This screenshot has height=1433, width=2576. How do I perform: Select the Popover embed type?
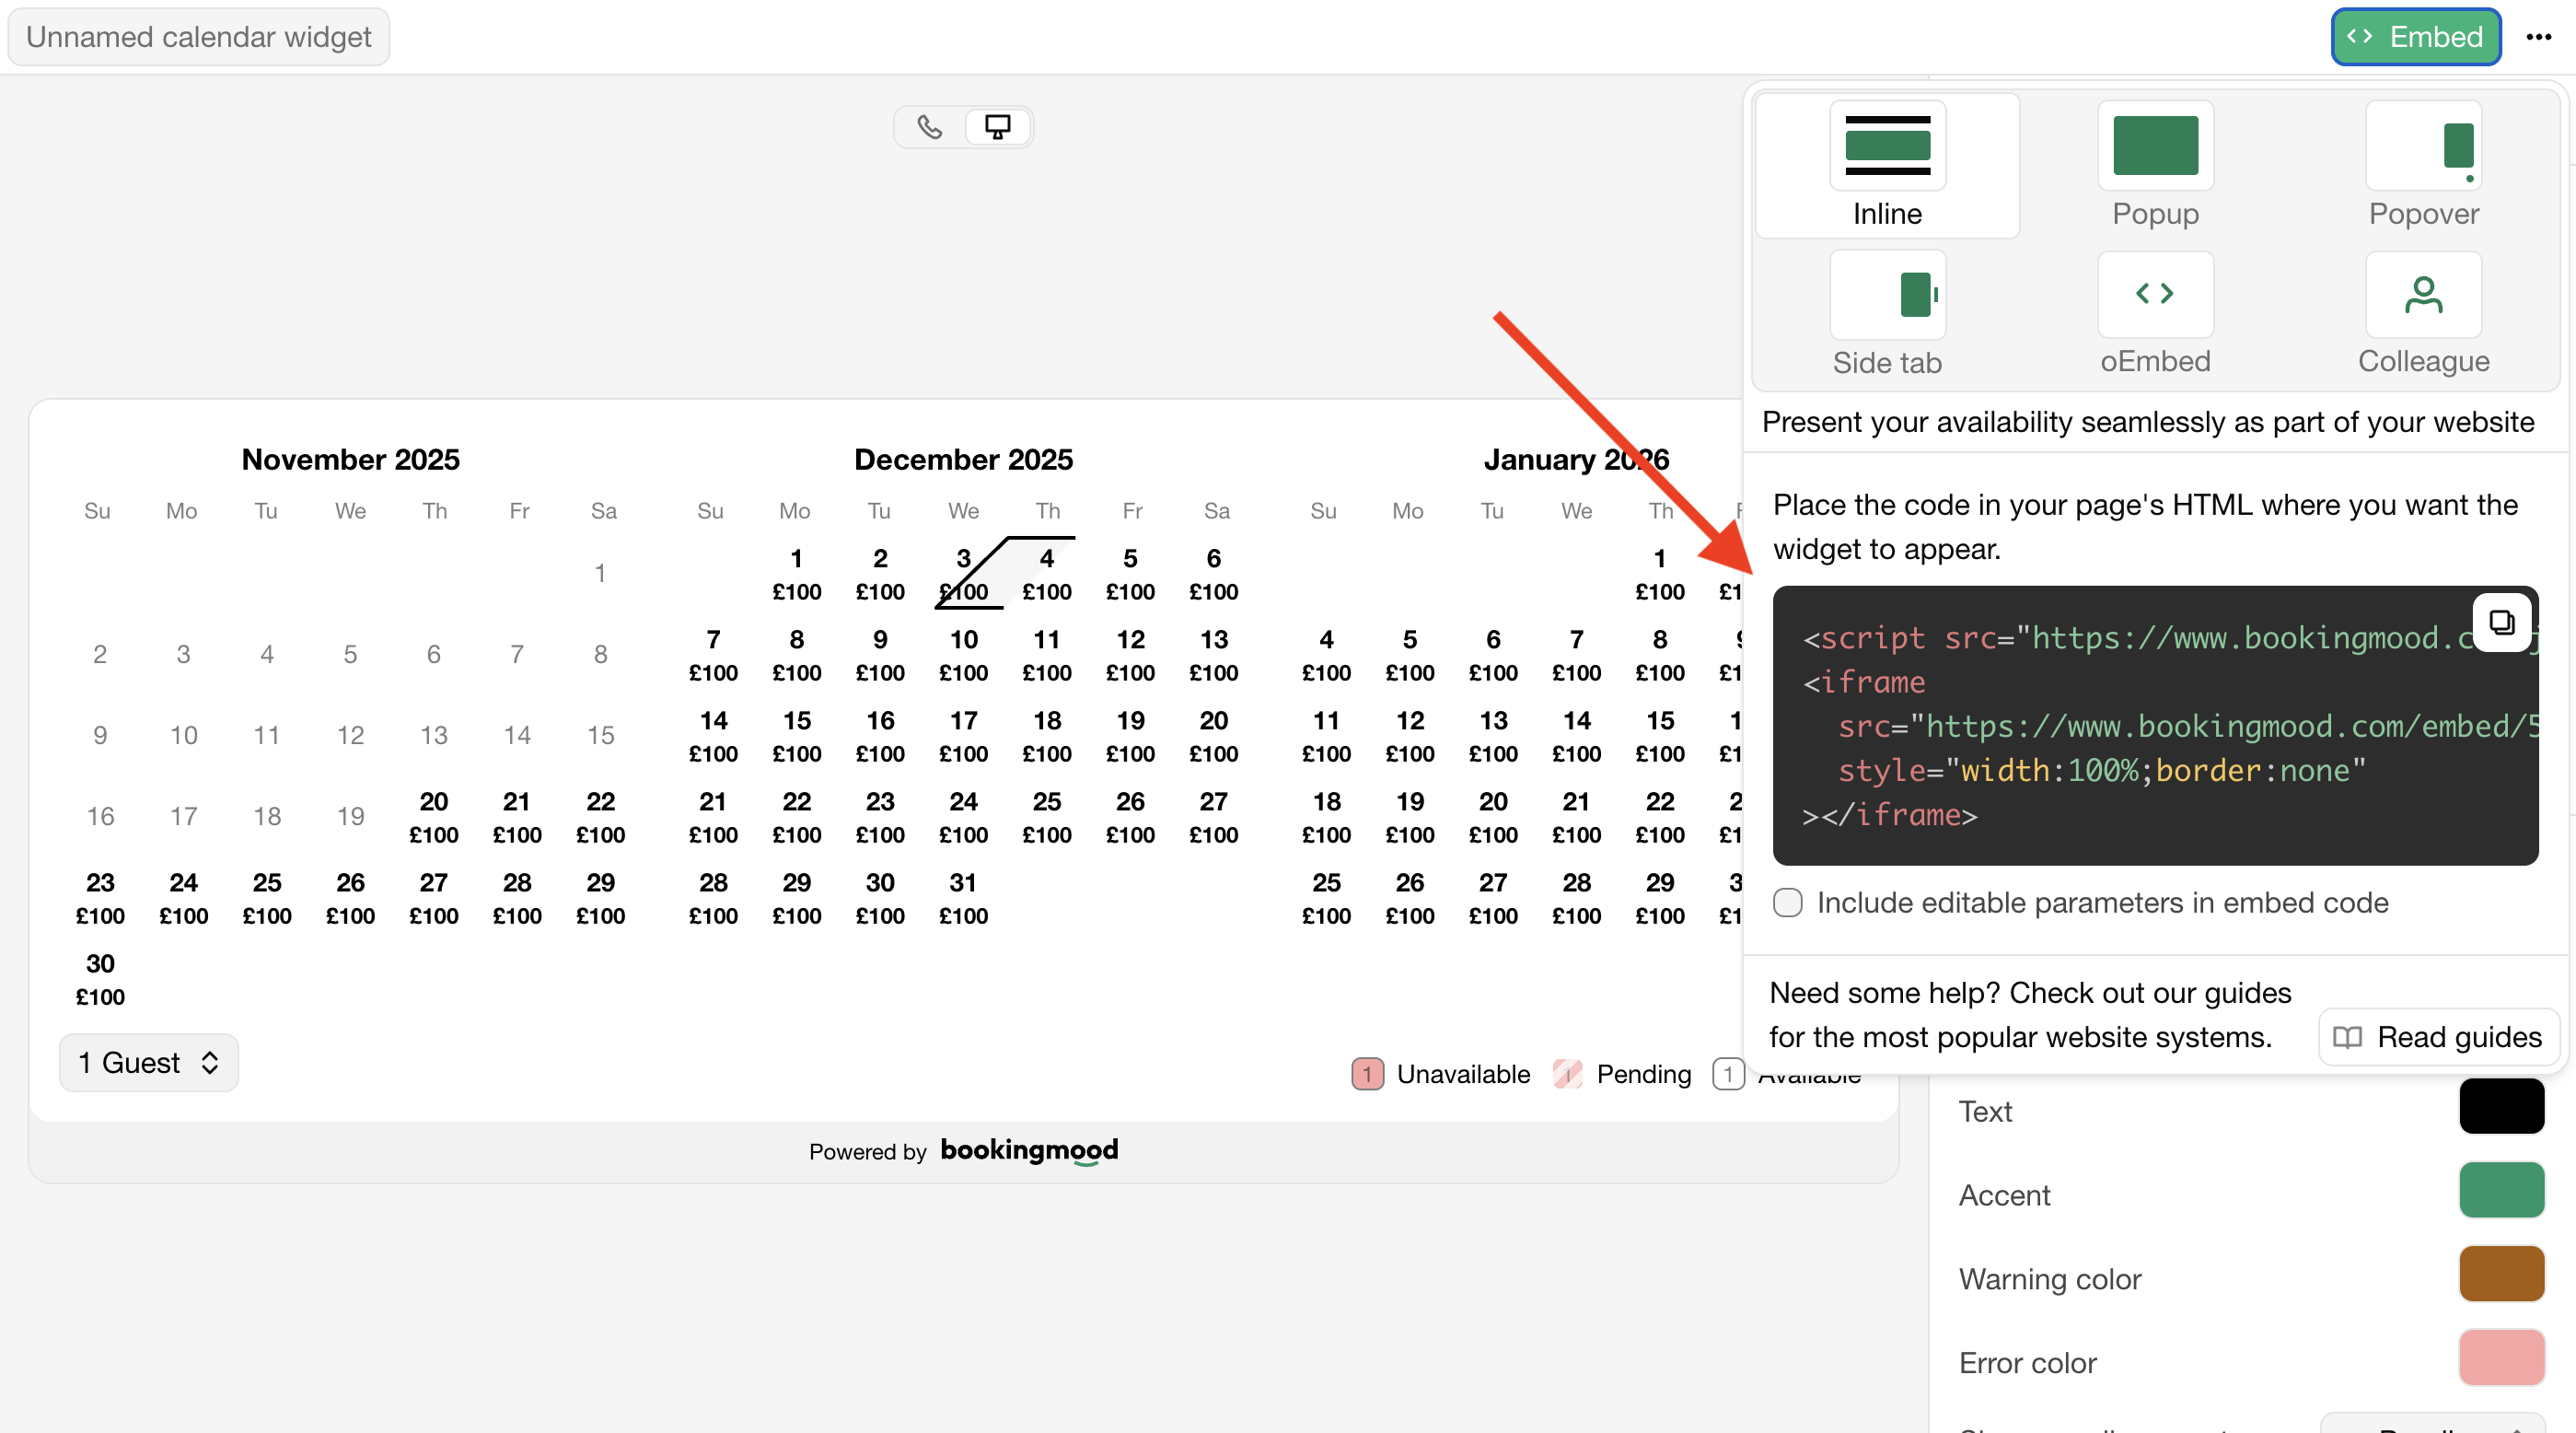2423,146
